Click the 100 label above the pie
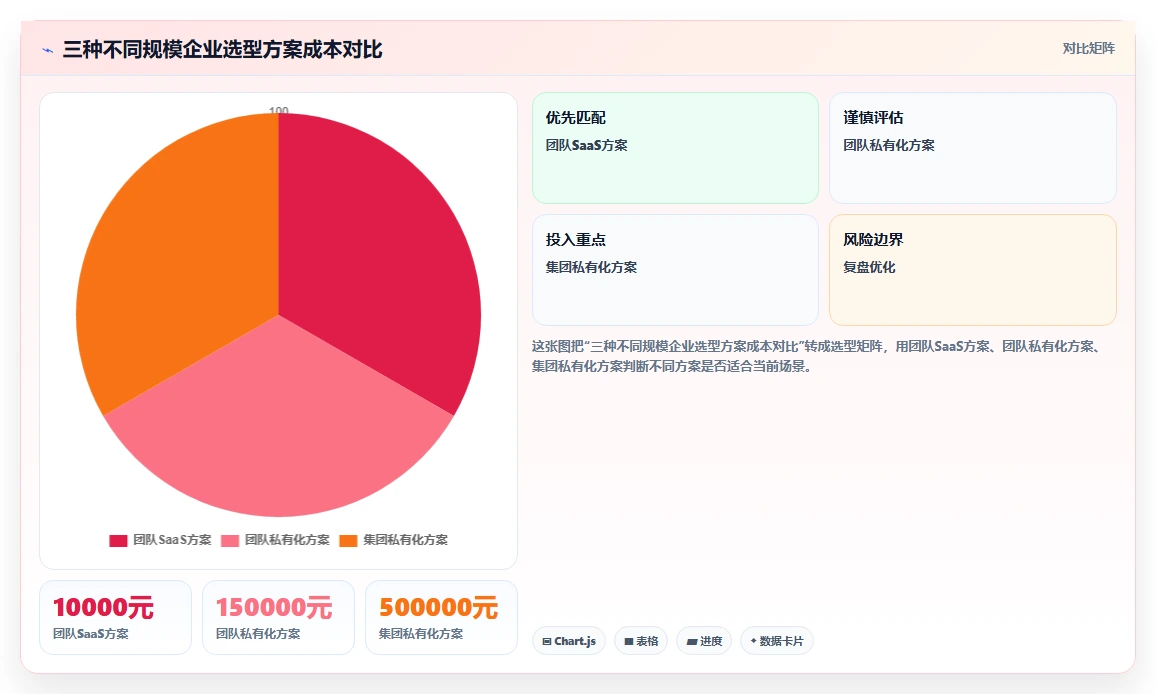The width and height of the screenshot is (1156, 694). 279,111
